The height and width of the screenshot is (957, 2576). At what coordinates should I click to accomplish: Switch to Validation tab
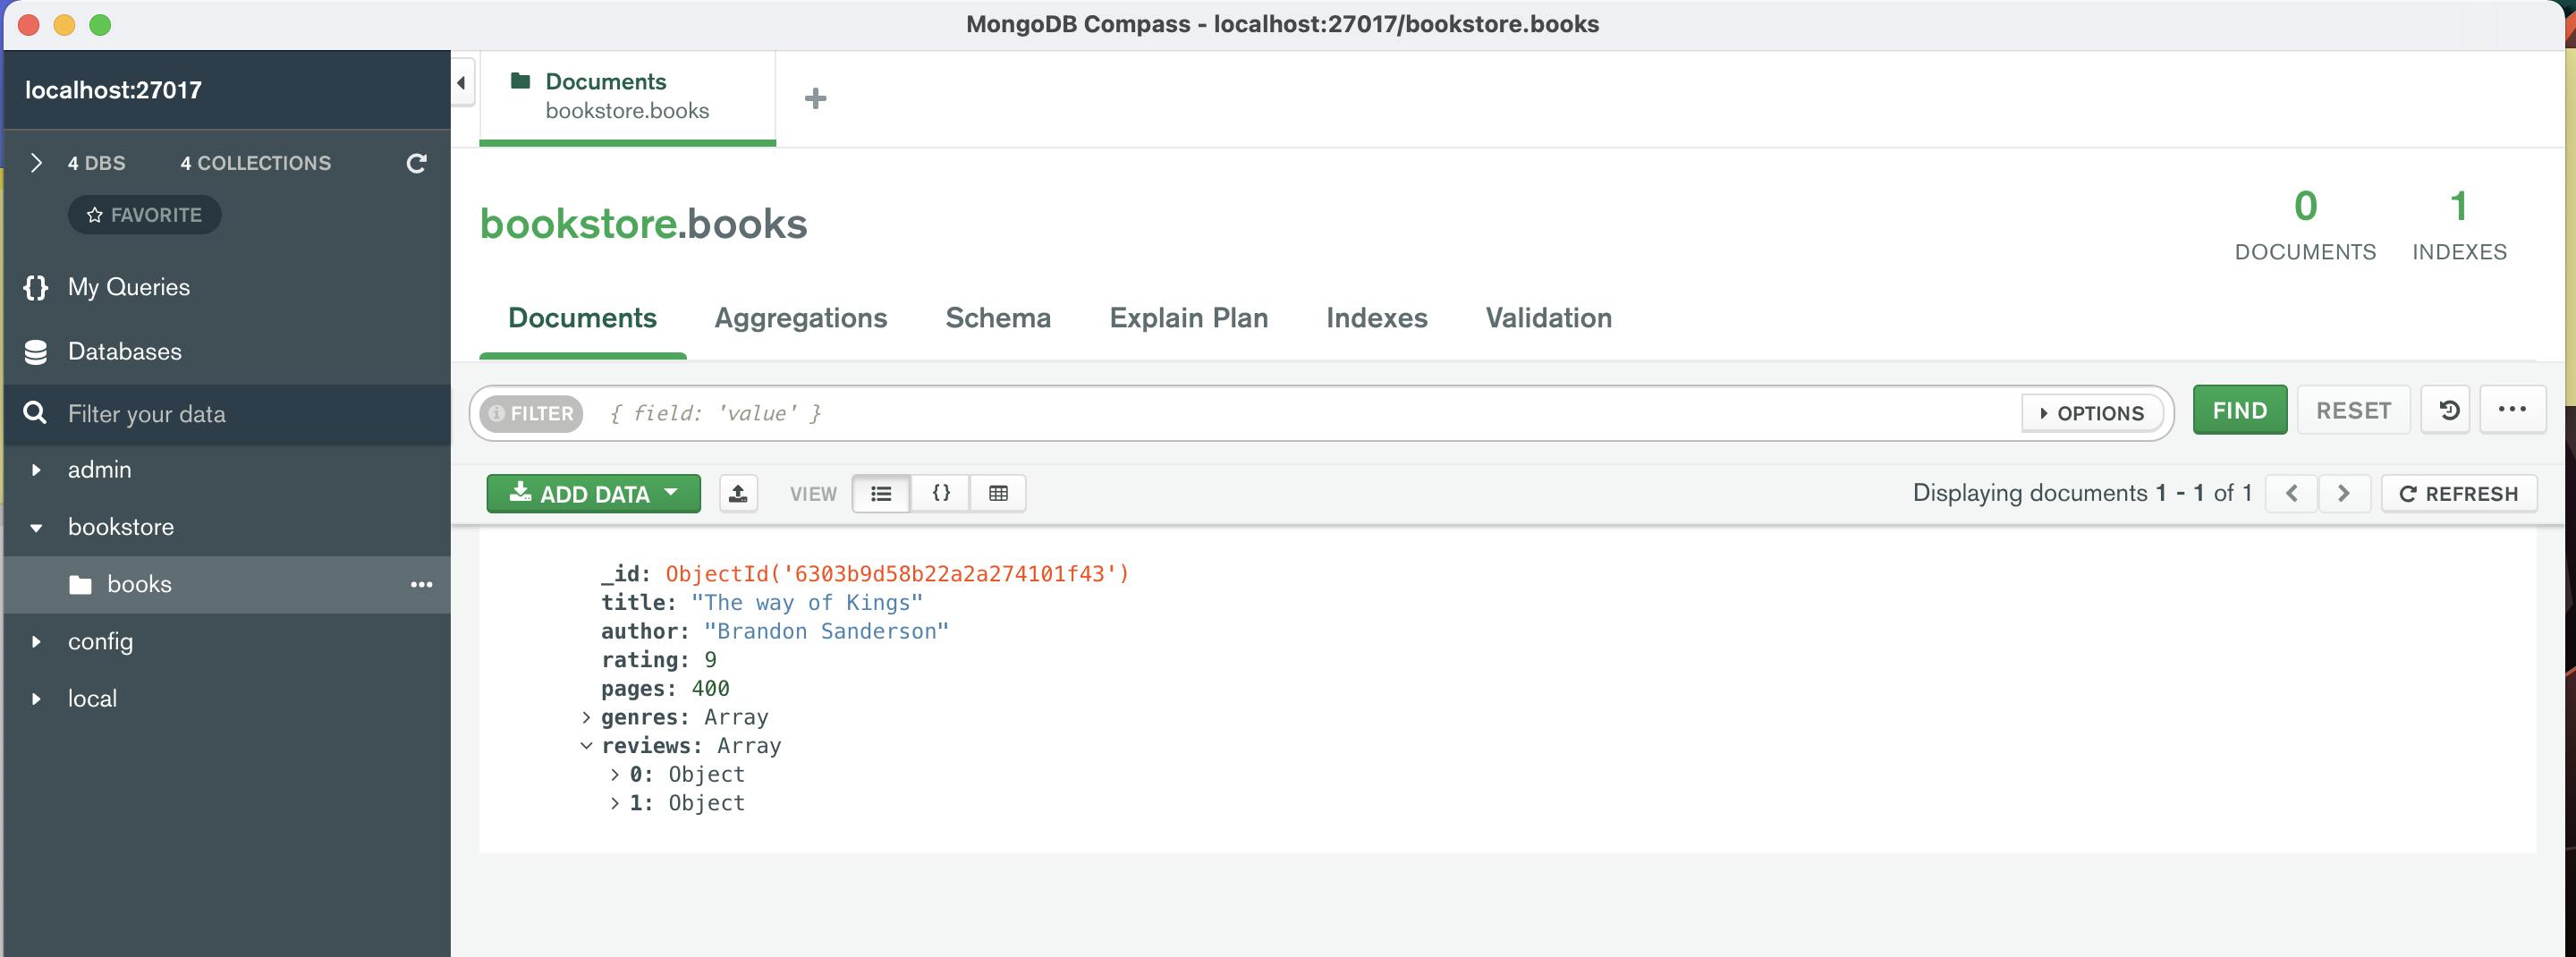tap(1548, 318)
